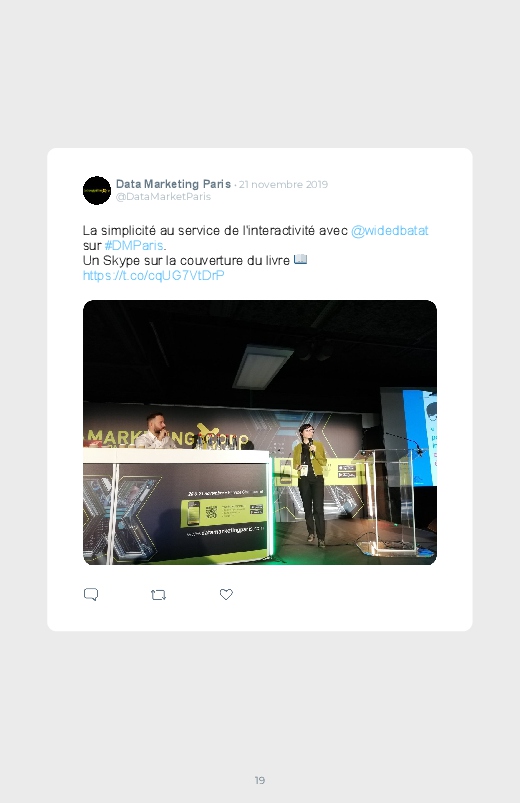
Task: Click the QR code on the desk banner
Action: point(211,512)
